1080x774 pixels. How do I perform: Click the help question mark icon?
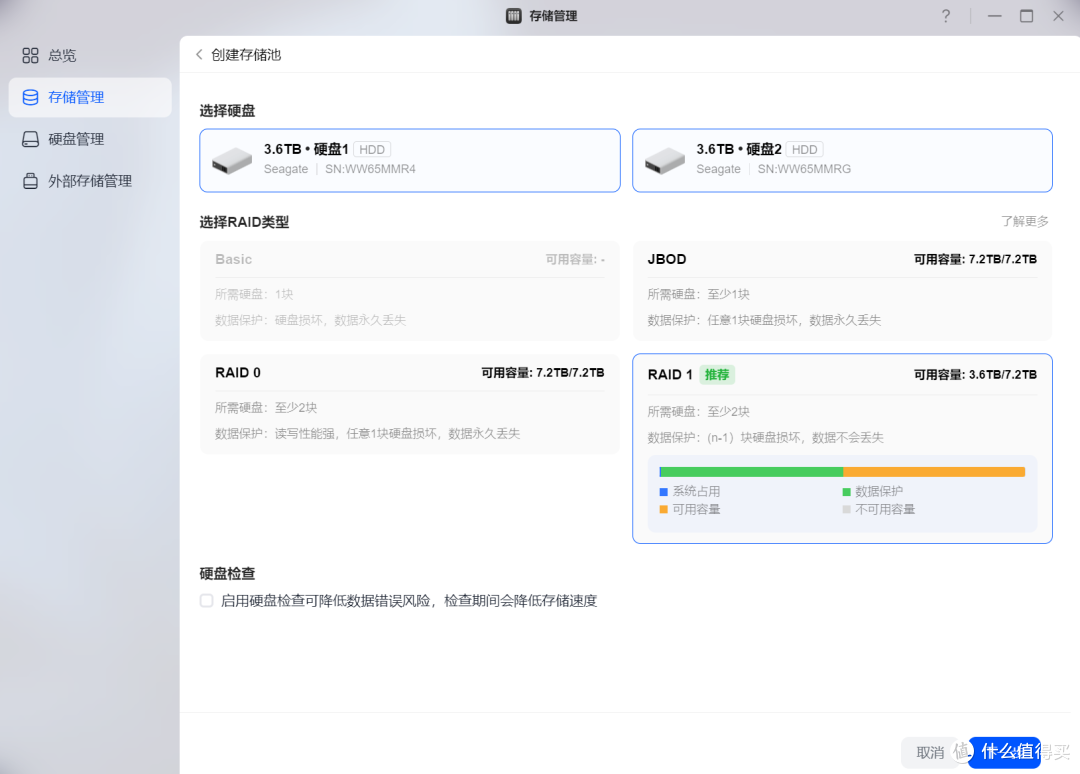[946, 16]
